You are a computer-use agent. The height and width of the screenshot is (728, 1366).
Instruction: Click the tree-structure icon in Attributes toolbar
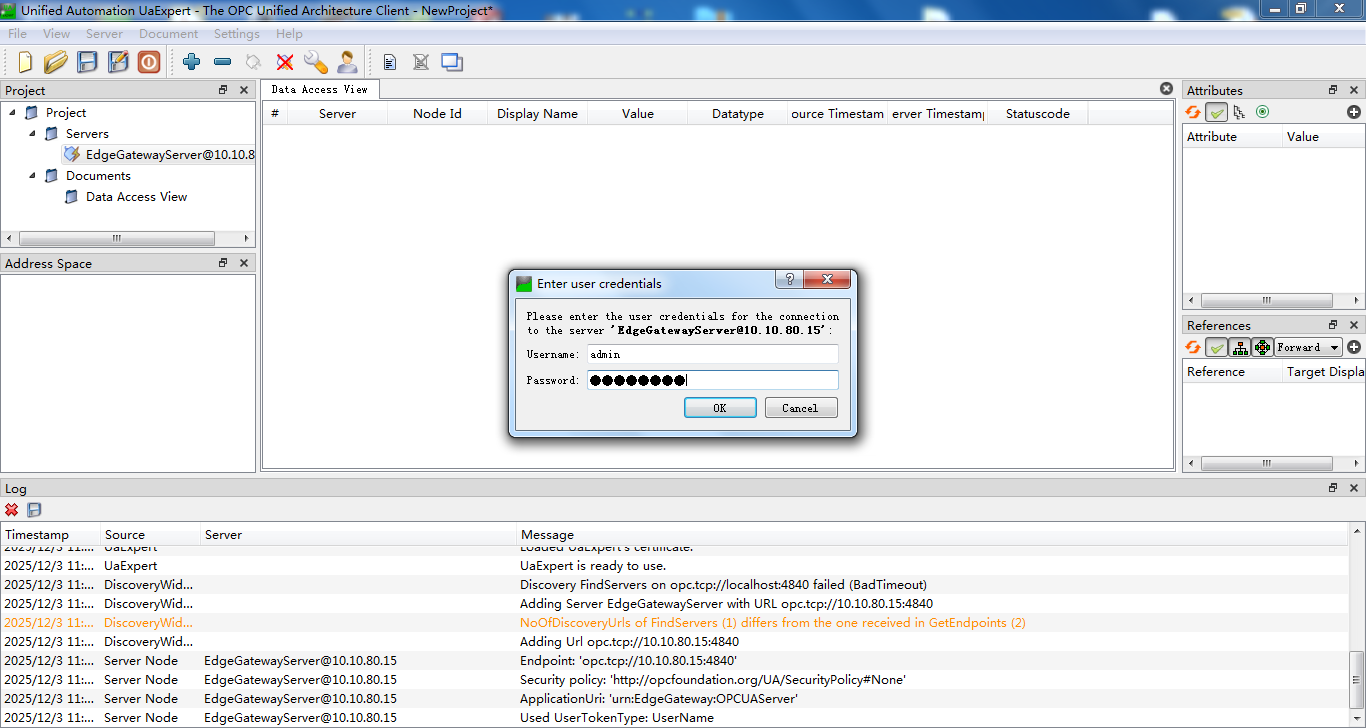(x=1240, y=112)
